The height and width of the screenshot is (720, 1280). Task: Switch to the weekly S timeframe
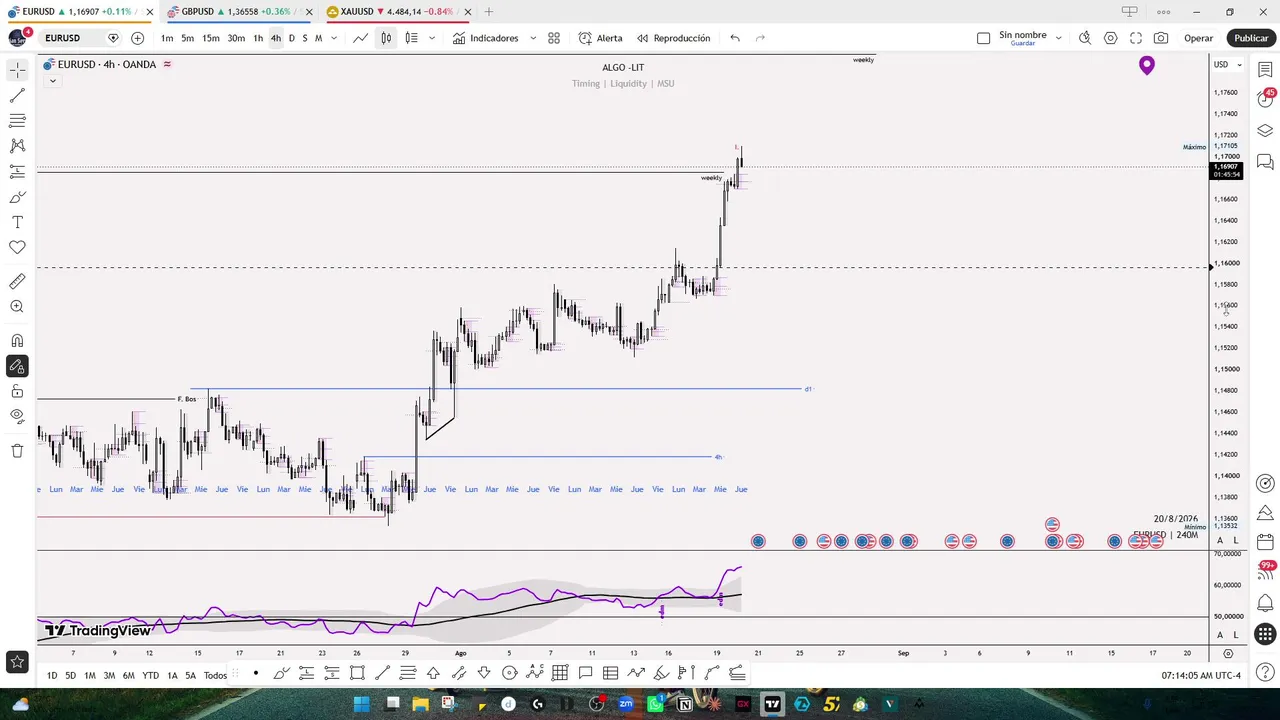tap(305, 38)
